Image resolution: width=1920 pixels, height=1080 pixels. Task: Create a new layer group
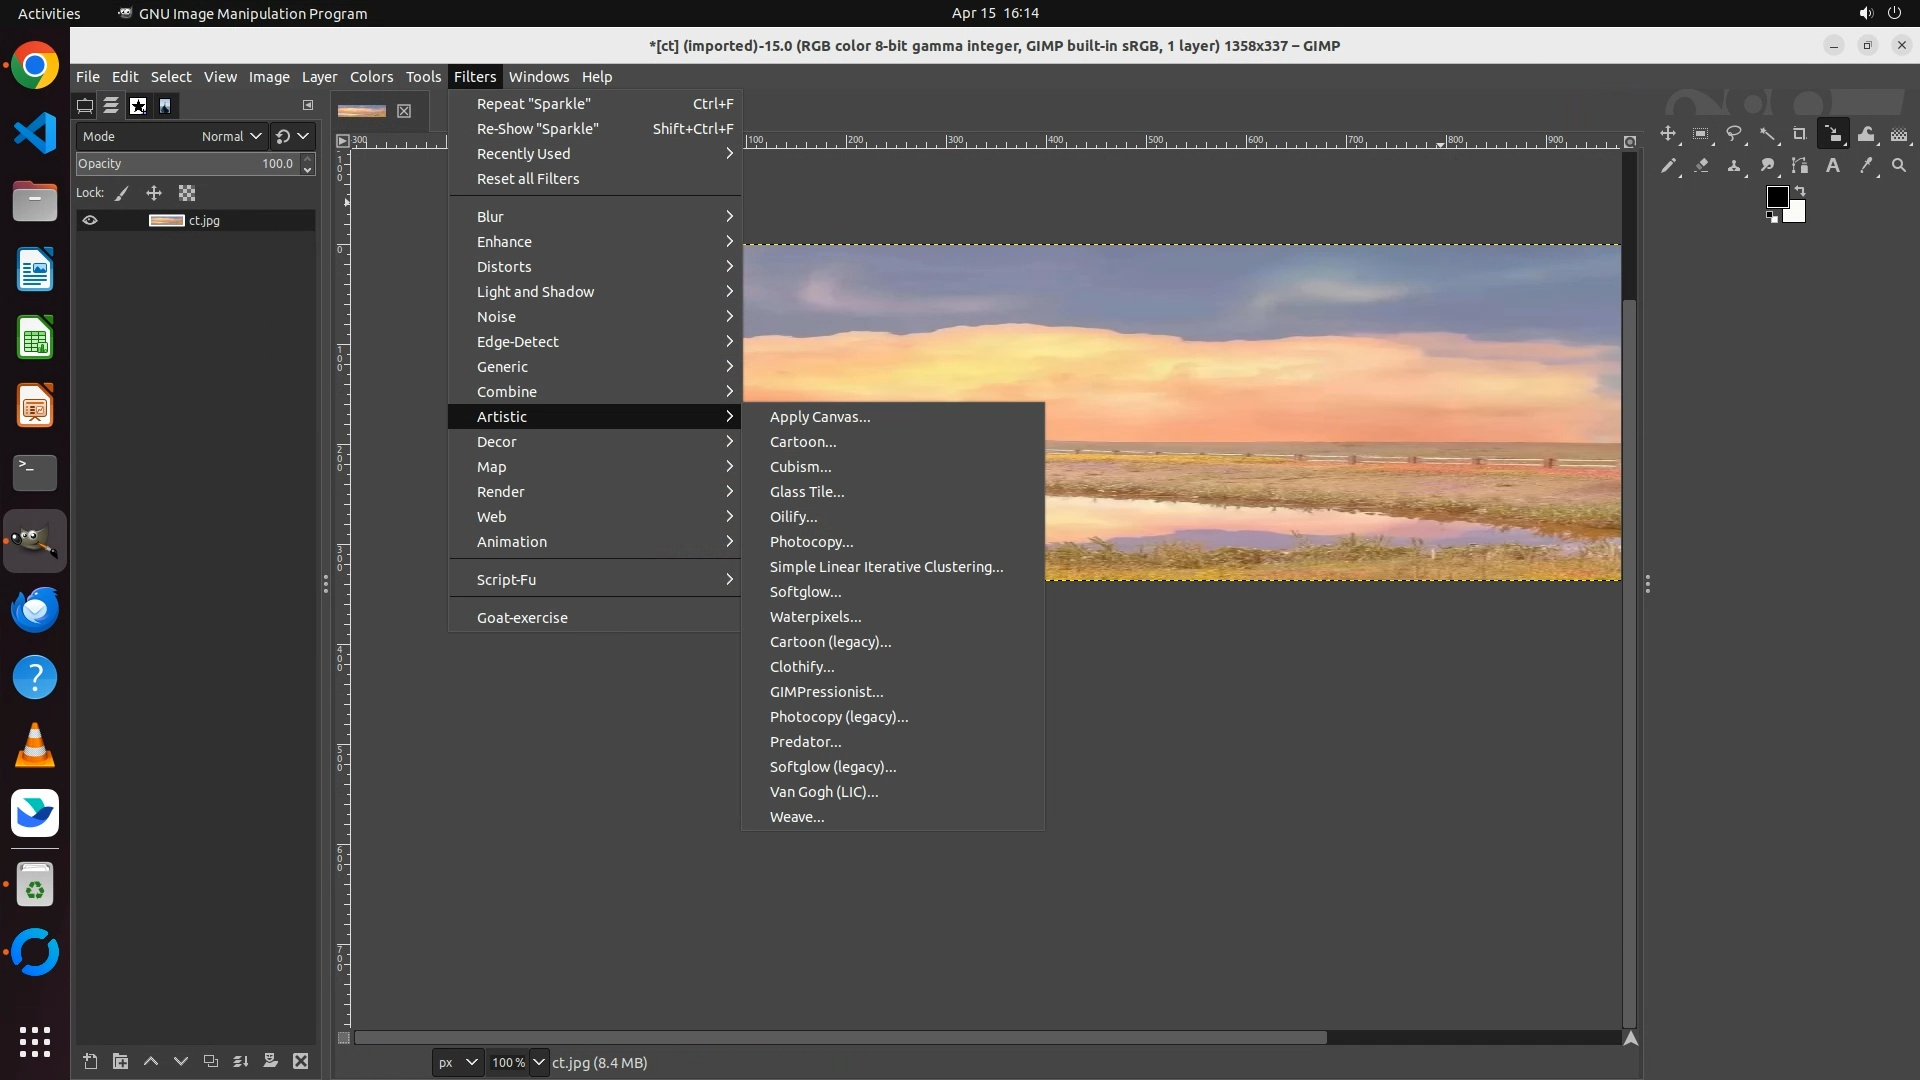120,1061
